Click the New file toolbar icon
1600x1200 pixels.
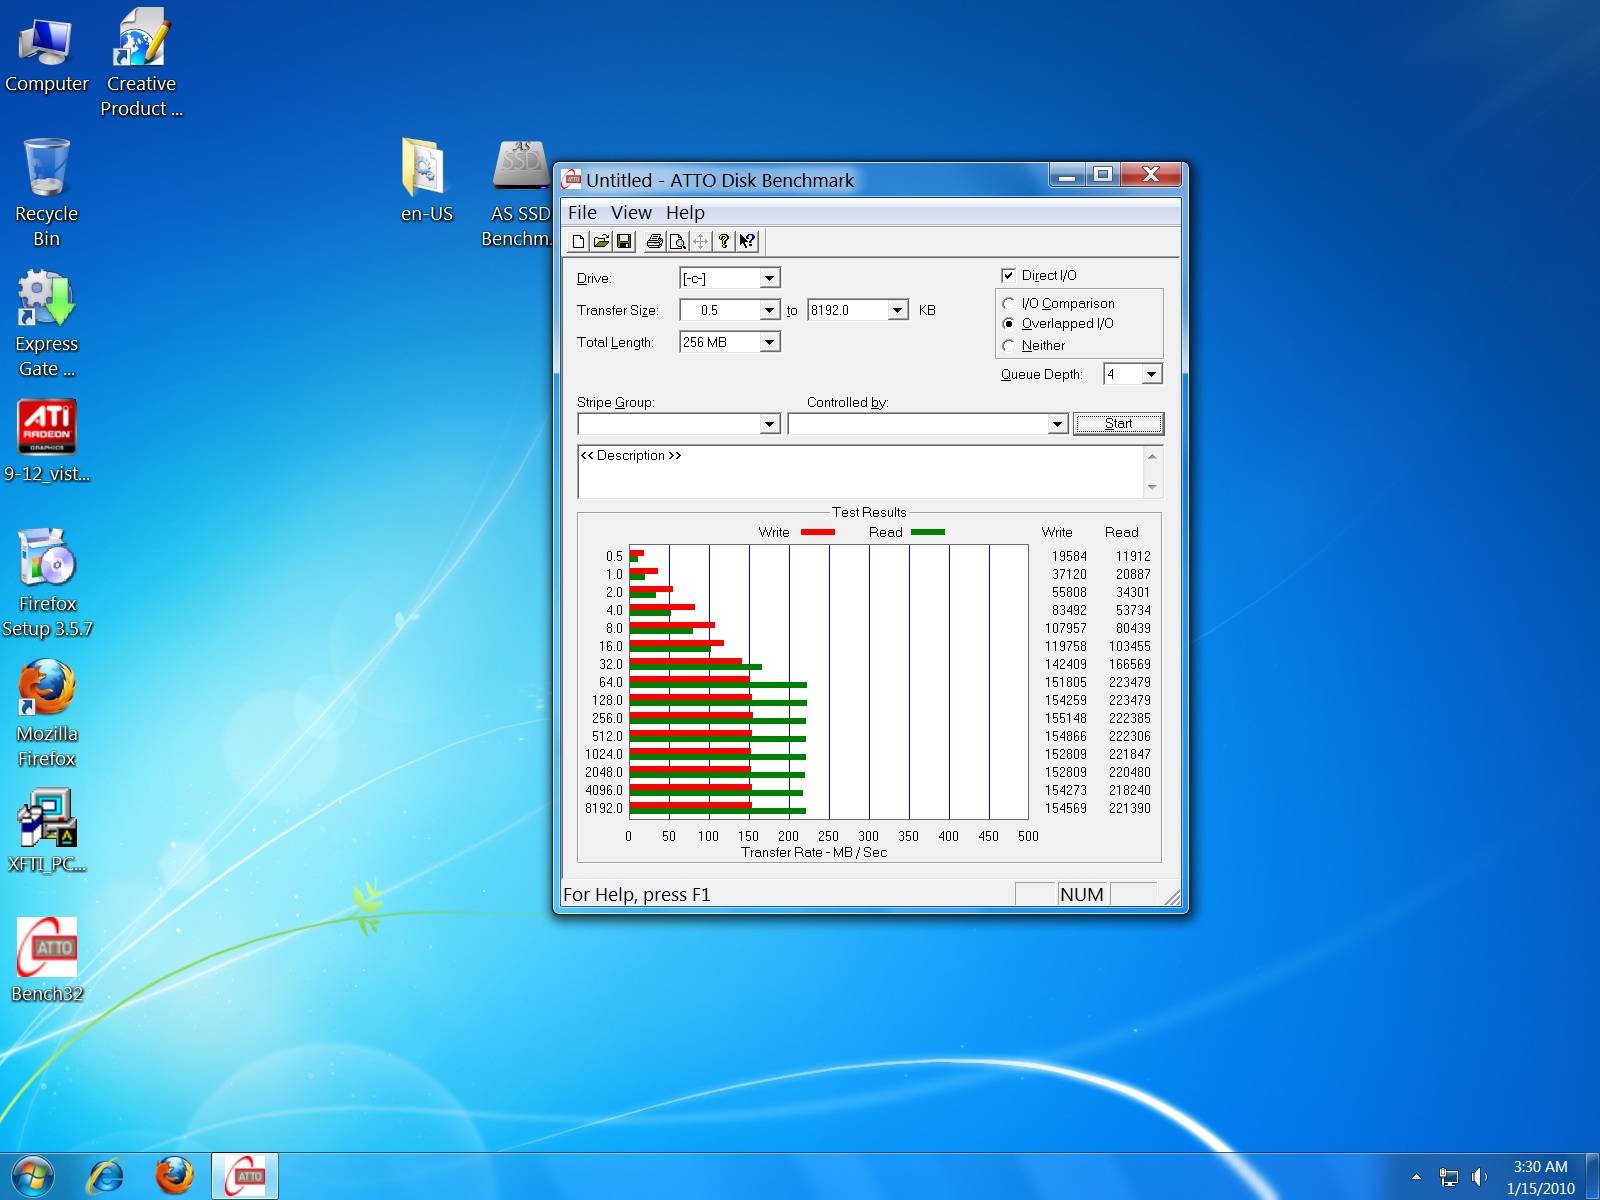[x=578, y=241]
